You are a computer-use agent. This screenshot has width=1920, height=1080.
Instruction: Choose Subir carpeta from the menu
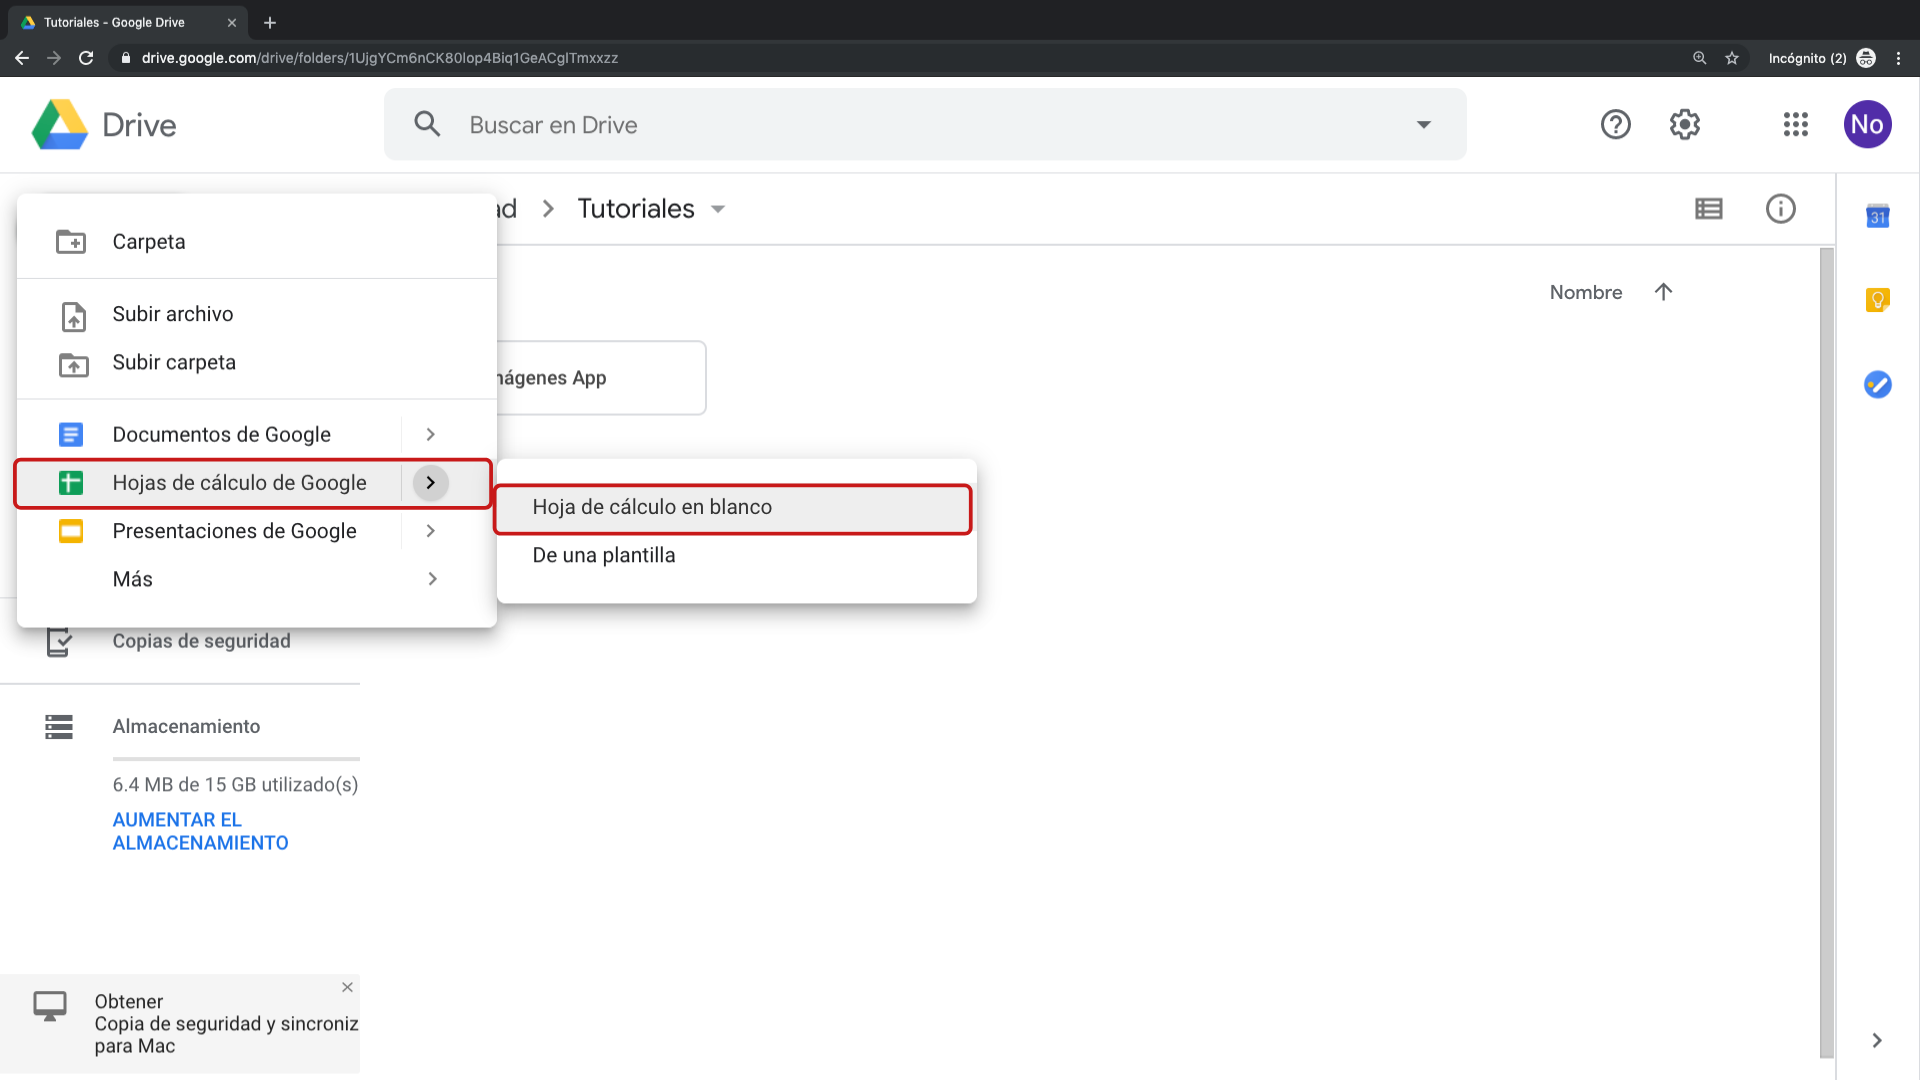click(256, 362)
